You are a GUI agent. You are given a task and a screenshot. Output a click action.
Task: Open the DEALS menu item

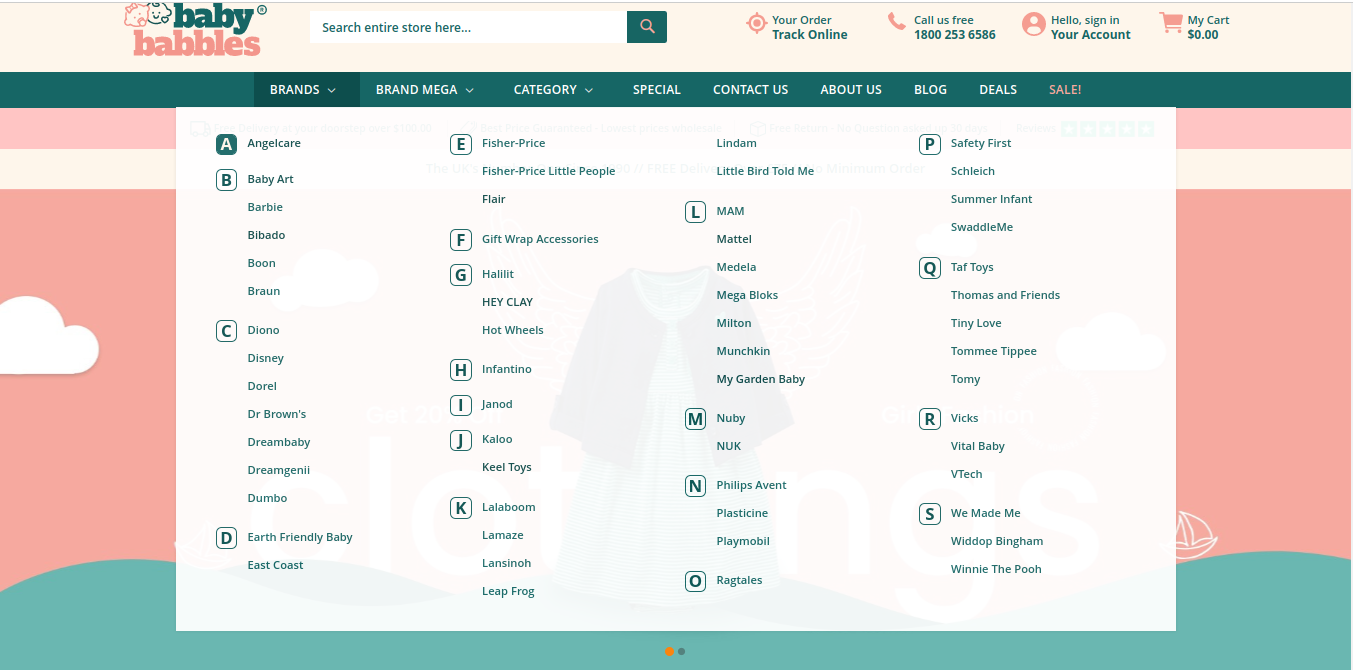click(x=998, y=90)
